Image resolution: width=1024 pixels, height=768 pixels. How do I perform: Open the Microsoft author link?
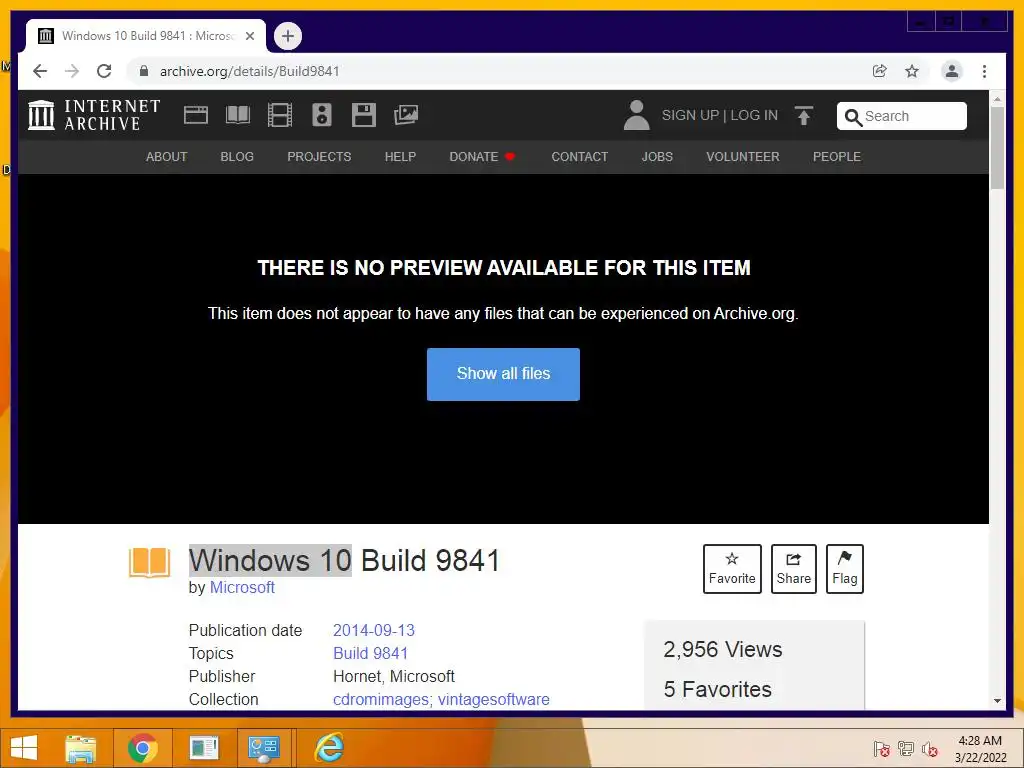(242, 588)
